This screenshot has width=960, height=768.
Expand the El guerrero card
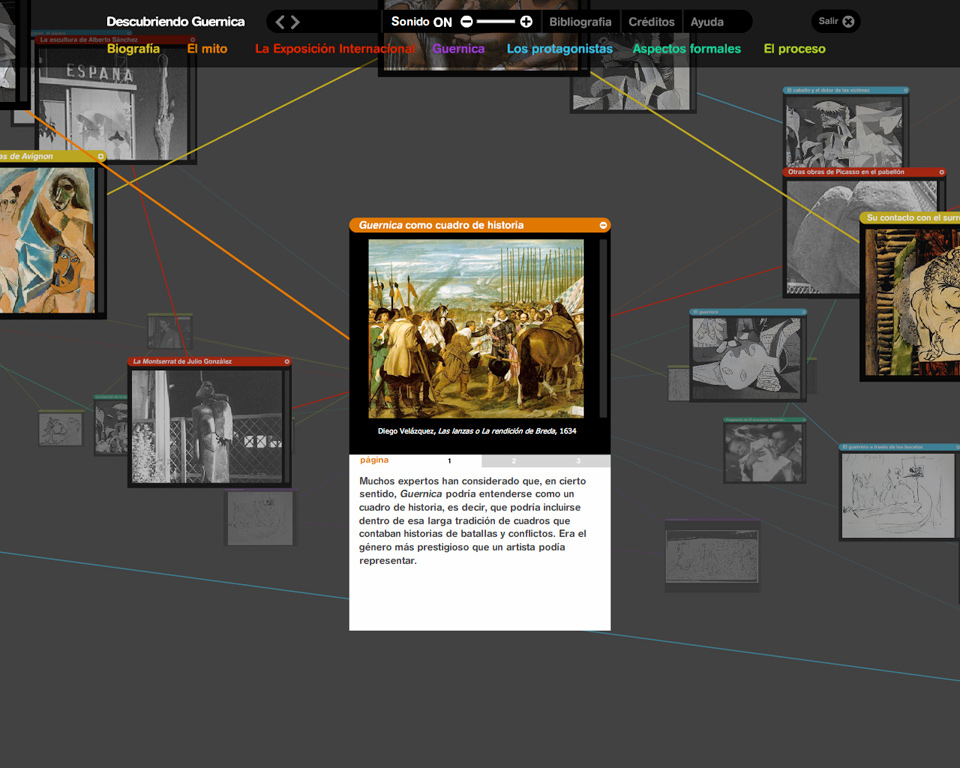pos(803,312)
